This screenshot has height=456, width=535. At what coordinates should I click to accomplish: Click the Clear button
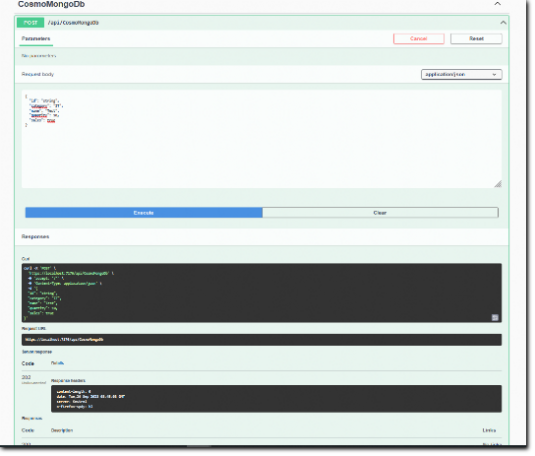pos(380,213)
